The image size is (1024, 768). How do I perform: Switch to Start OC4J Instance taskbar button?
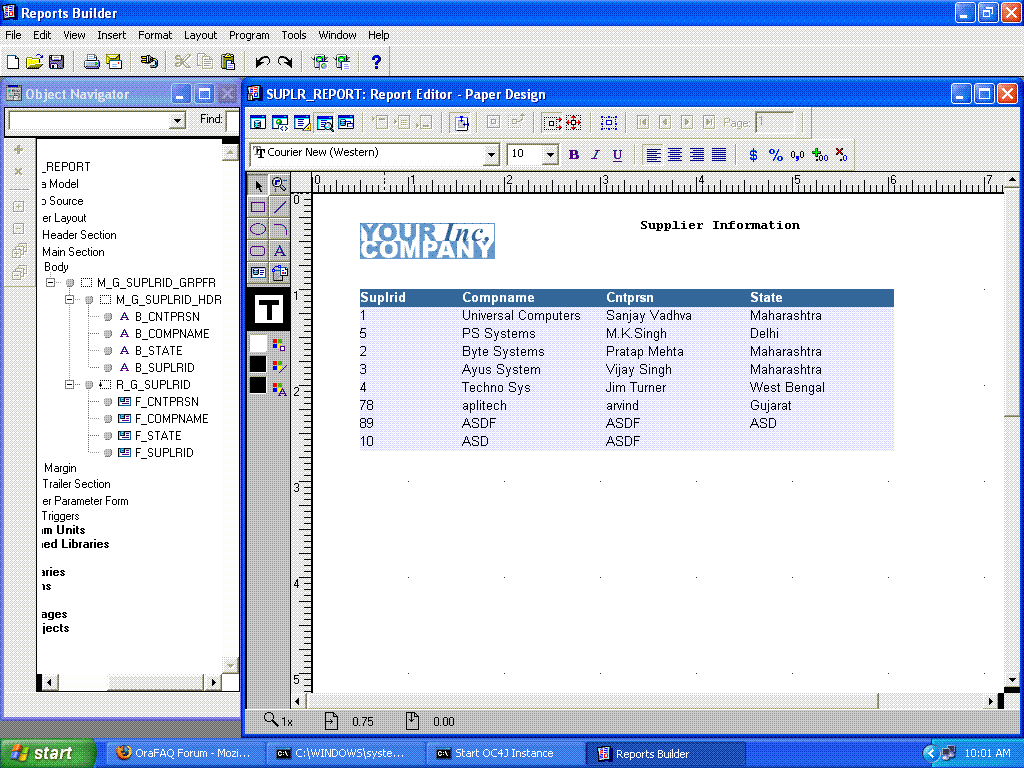(504, 753)
